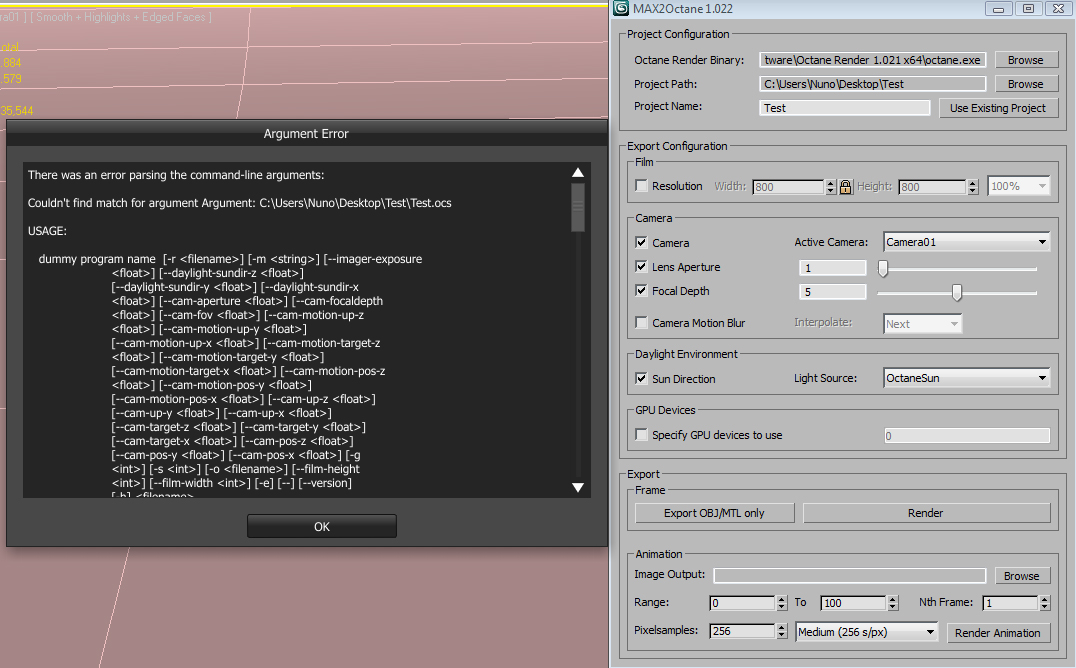1076x668 pixels.
Task: Click the Height spinner arrows
Action: click(x=972, y=187)
